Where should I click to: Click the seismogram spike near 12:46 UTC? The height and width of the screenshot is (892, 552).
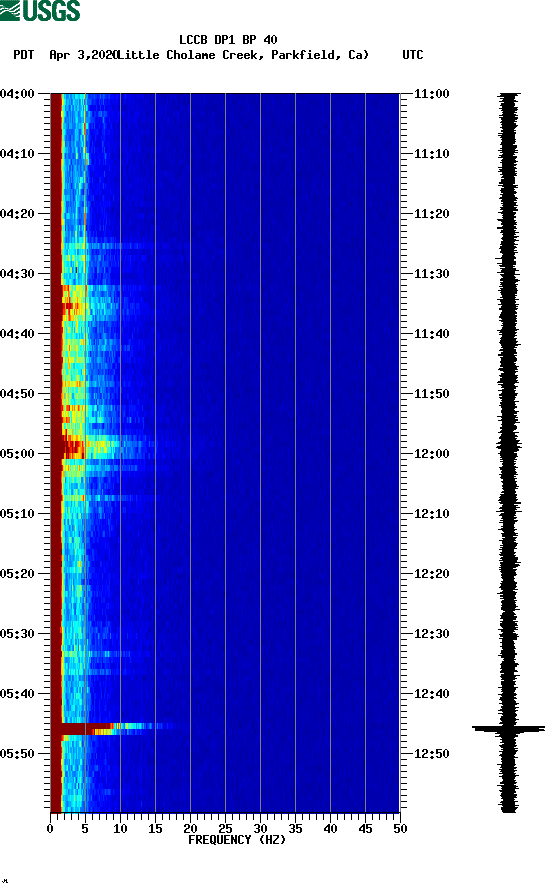pos(508,728)
